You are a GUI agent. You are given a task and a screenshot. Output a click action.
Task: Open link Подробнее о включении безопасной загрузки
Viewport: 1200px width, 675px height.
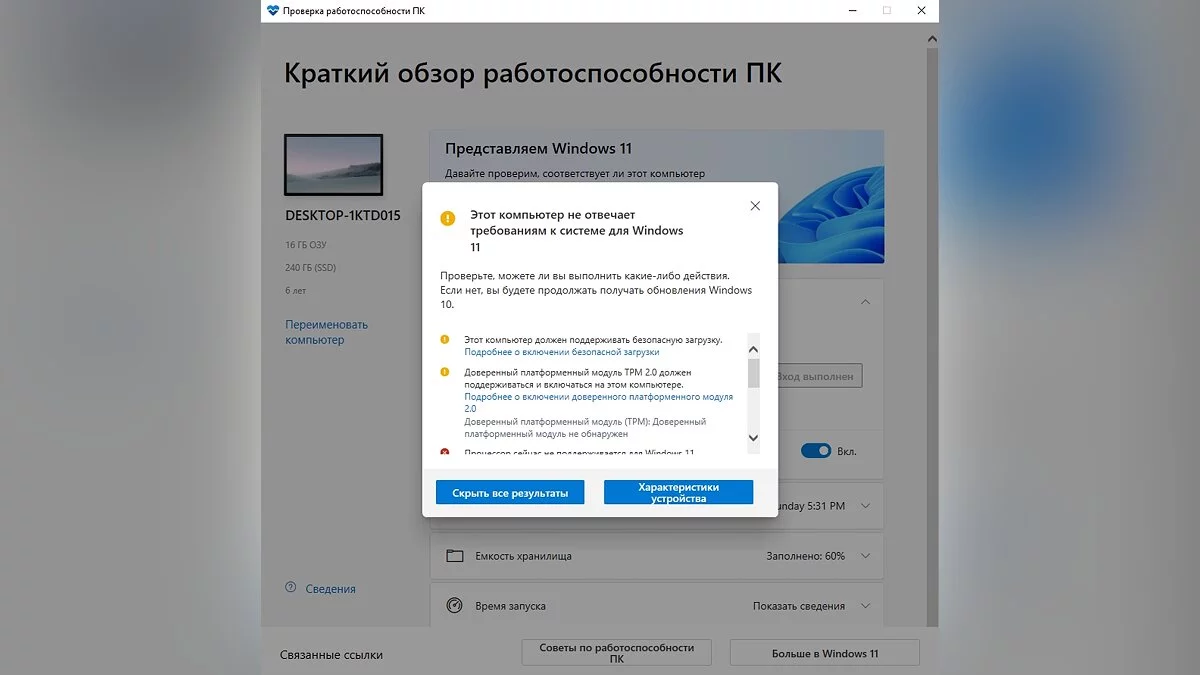[562, 352]
